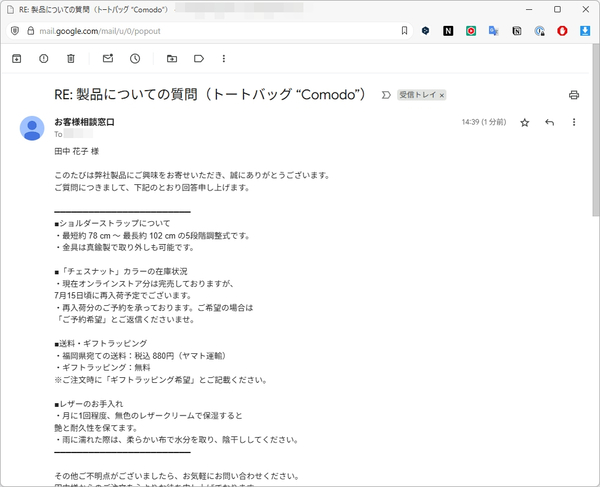The width and height of the screenshot is (600, 487).
Task: Click the line 最短約 78 cm ～ 最長約 102 cm
Action: click(x=153, y=236)
